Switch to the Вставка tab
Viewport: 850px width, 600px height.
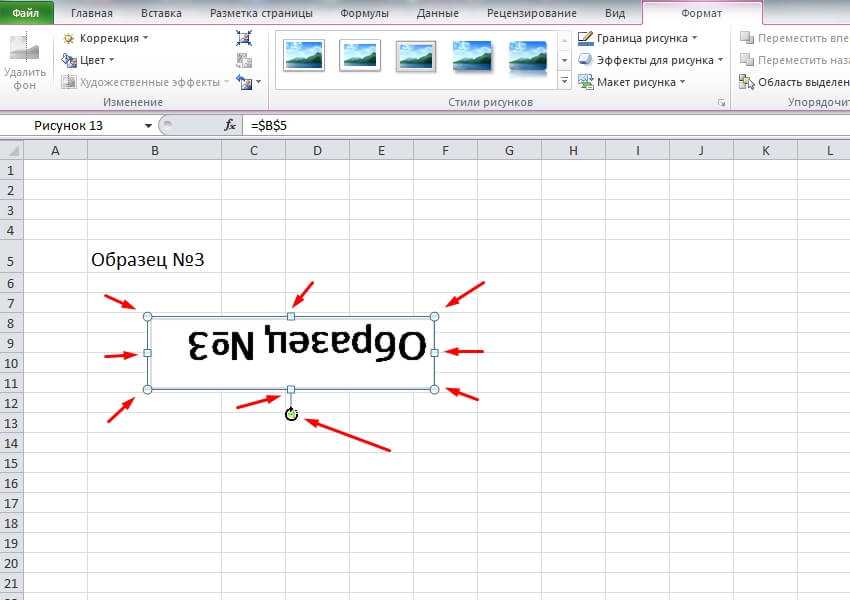point(161,13)
